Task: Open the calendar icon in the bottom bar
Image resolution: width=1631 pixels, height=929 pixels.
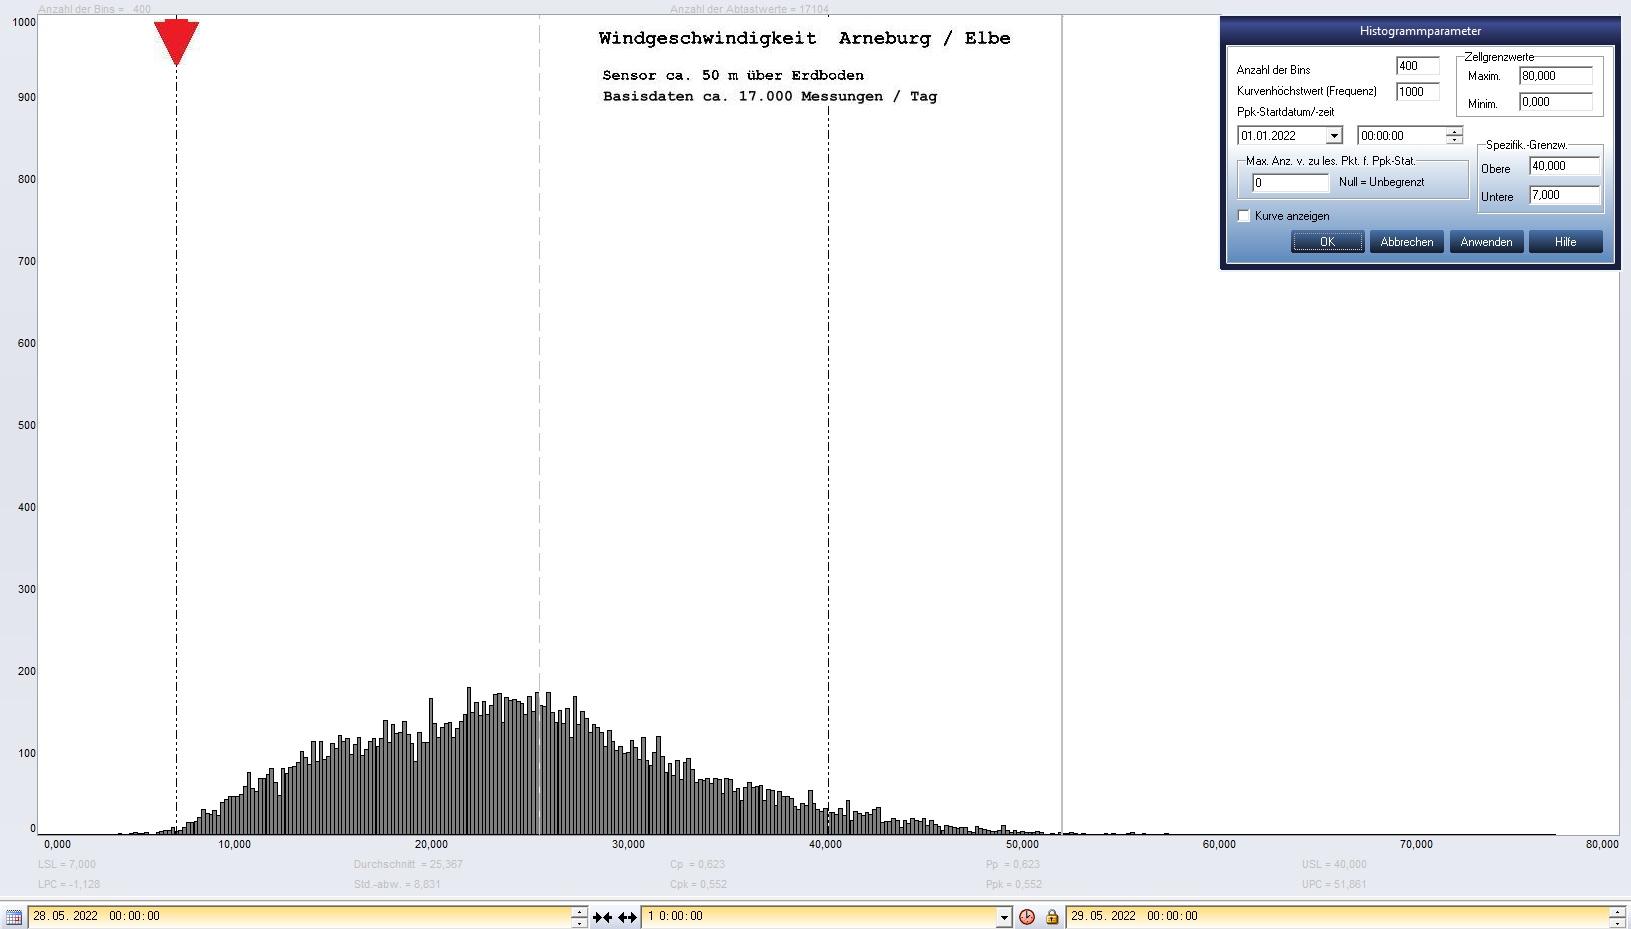Action: tap(13, 916)
